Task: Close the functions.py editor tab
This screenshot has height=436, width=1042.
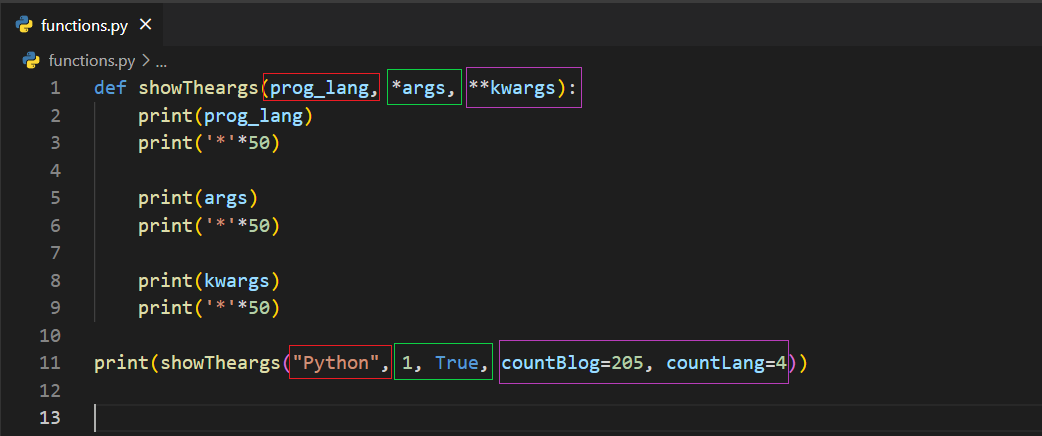Action: point(144,25)
